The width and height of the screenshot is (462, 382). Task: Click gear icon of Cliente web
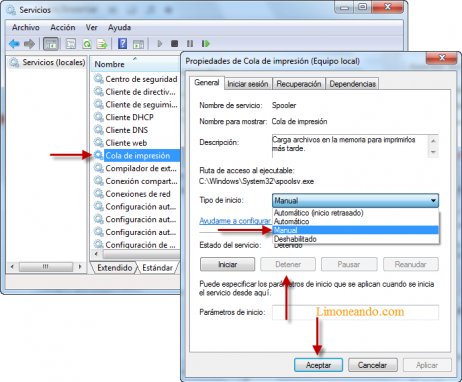[99, 142]
